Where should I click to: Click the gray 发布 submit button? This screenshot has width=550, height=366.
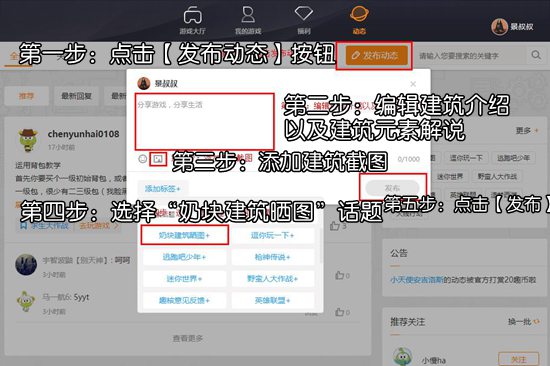tap(393, 188)
